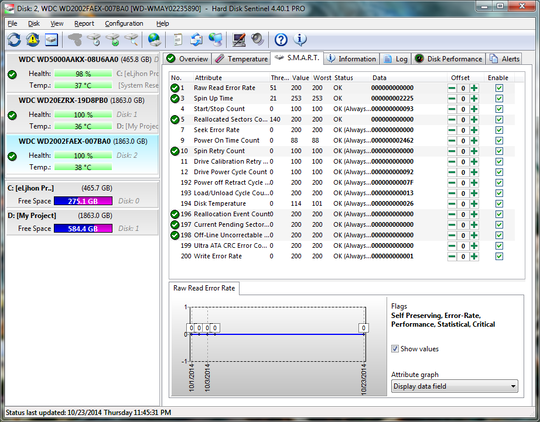Click the greyed-out disk toolbar icon
The height and width of the screenshot is (422, 540).
pos(75,40)
